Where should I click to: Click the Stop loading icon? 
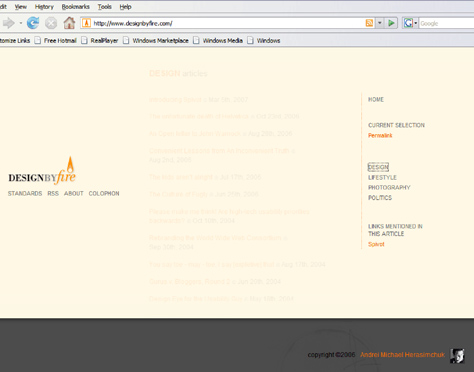click(51, 23)
